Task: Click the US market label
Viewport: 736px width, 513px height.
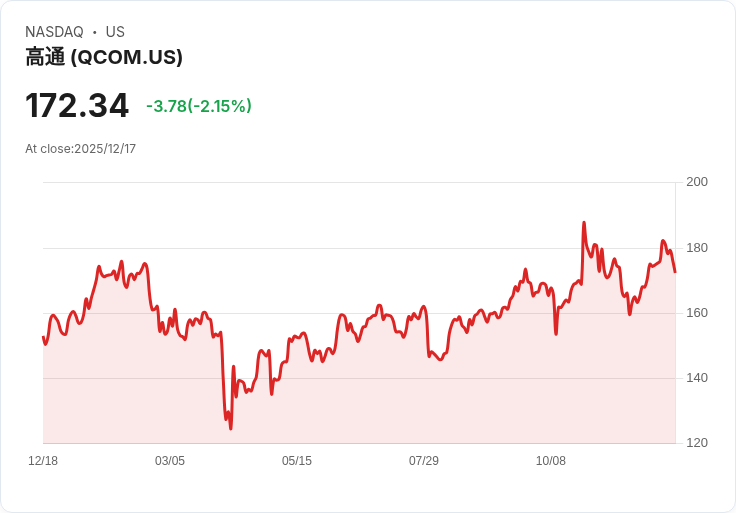Action: [x=115, y=32]
